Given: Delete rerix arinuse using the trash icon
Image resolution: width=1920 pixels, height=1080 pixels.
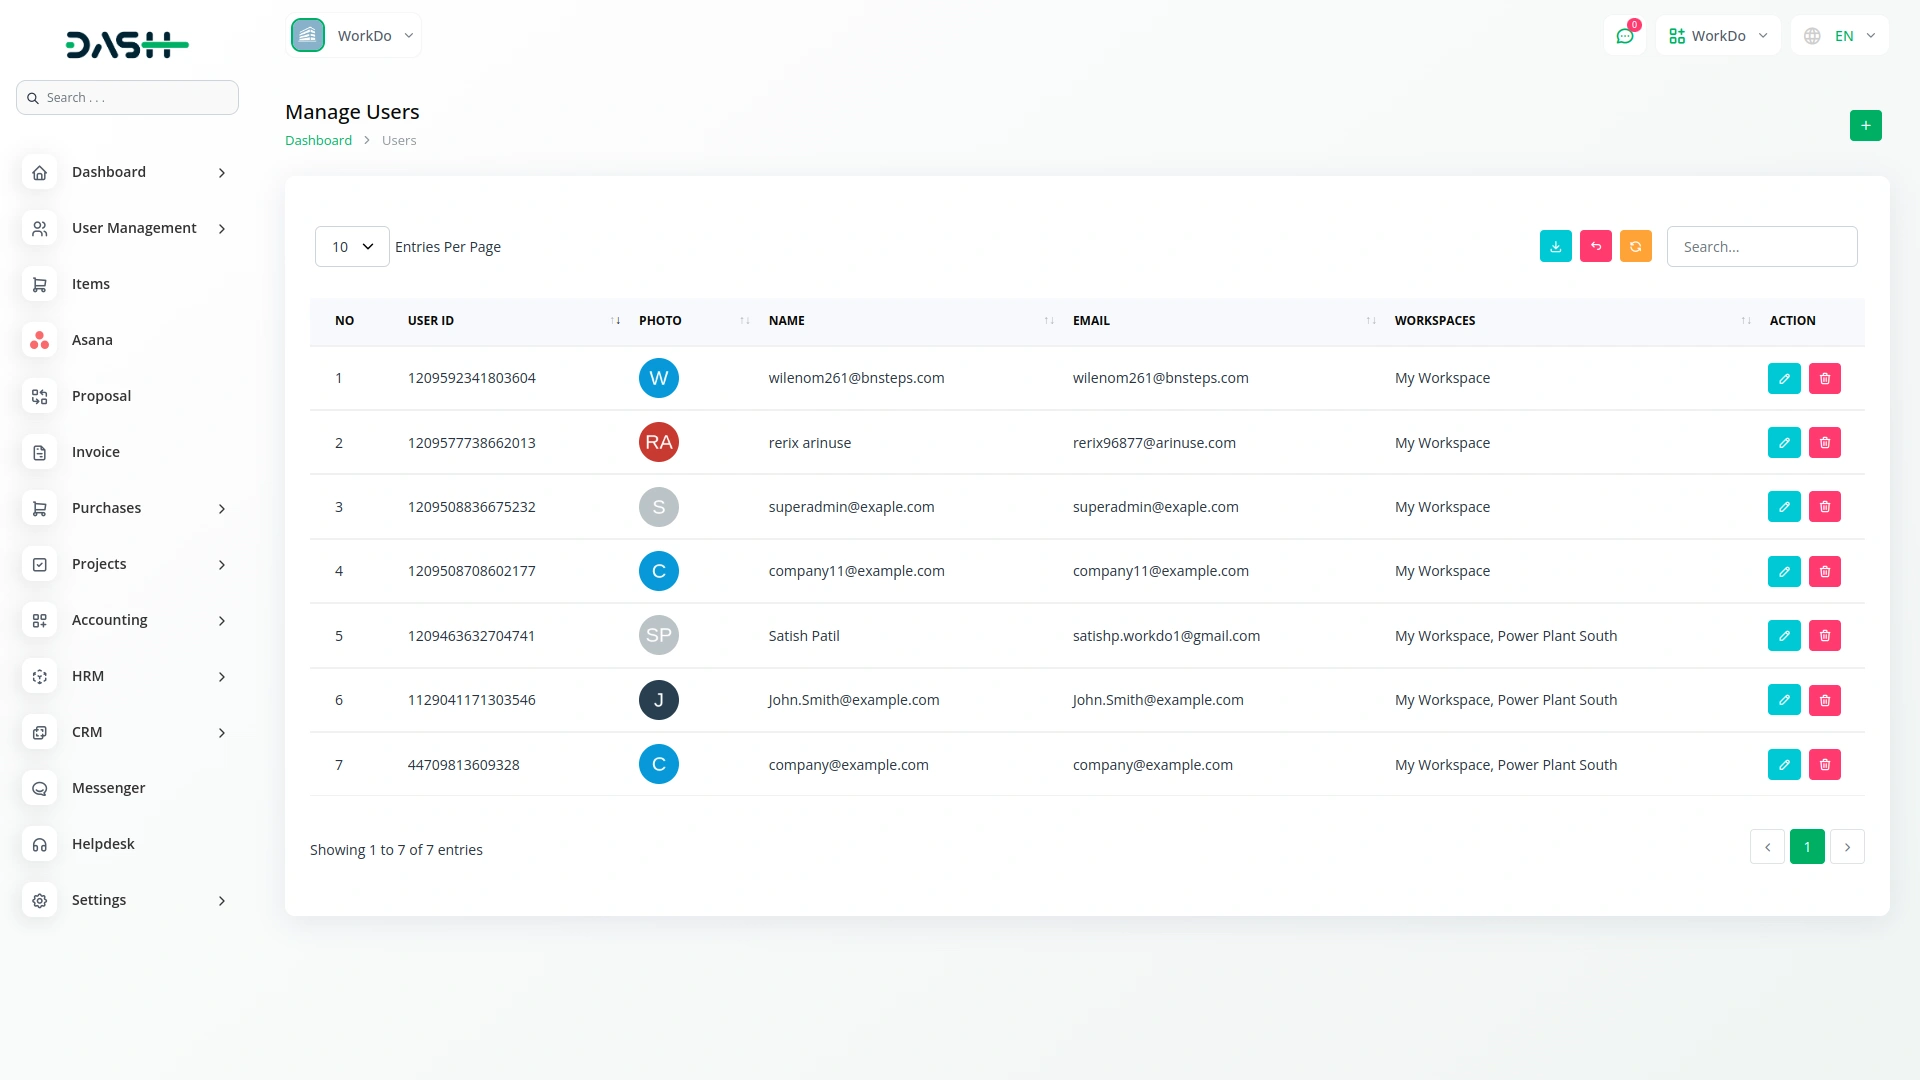Looking at the screenshot, I should 1825,442.
